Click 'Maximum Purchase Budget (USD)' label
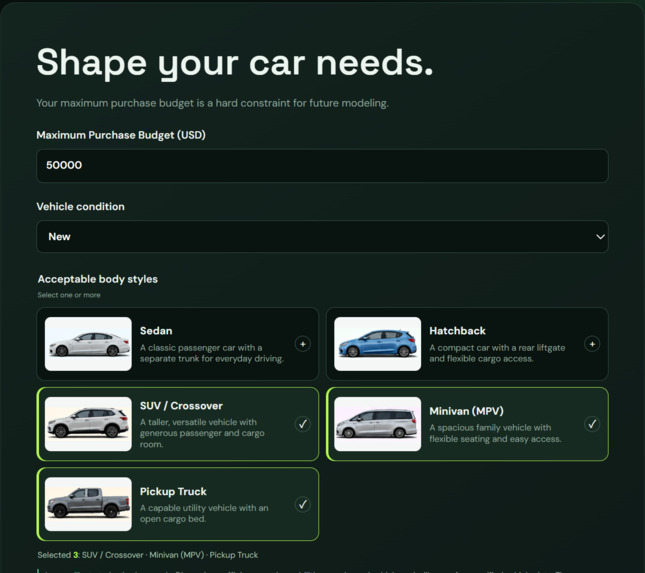The height and width of the screenshot is (573, 645). coord(121,135)
